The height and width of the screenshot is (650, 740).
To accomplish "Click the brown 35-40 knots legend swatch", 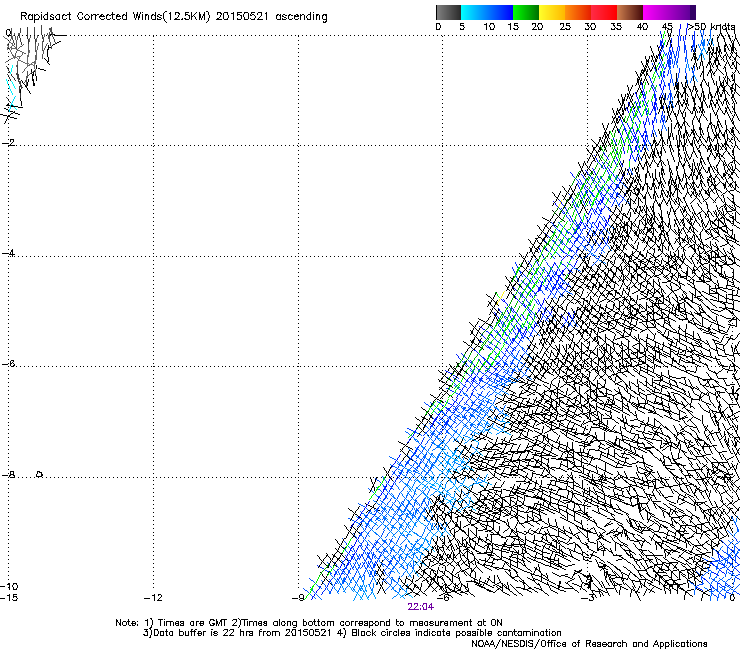I will click(630, 12).
